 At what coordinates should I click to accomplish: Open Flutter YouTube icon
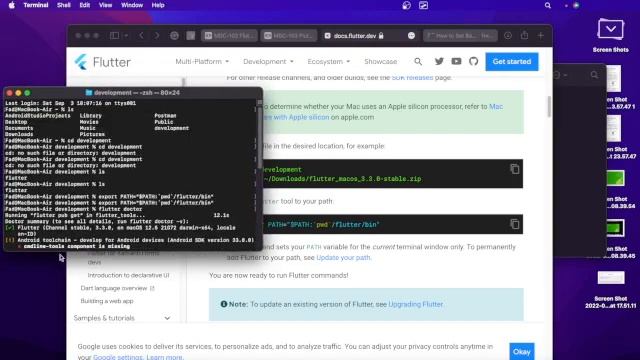coord(456,62)
